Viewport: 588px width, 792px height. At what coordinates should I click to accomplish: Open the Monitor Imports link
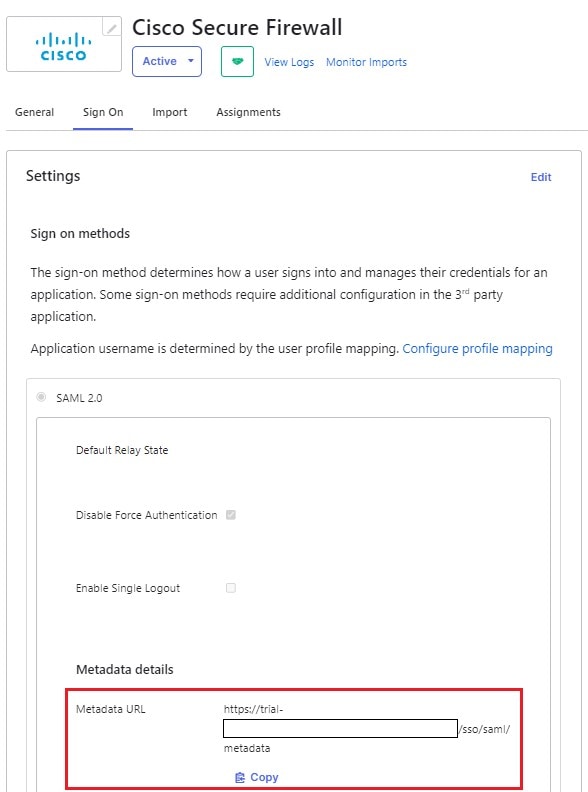coord(366,62)
